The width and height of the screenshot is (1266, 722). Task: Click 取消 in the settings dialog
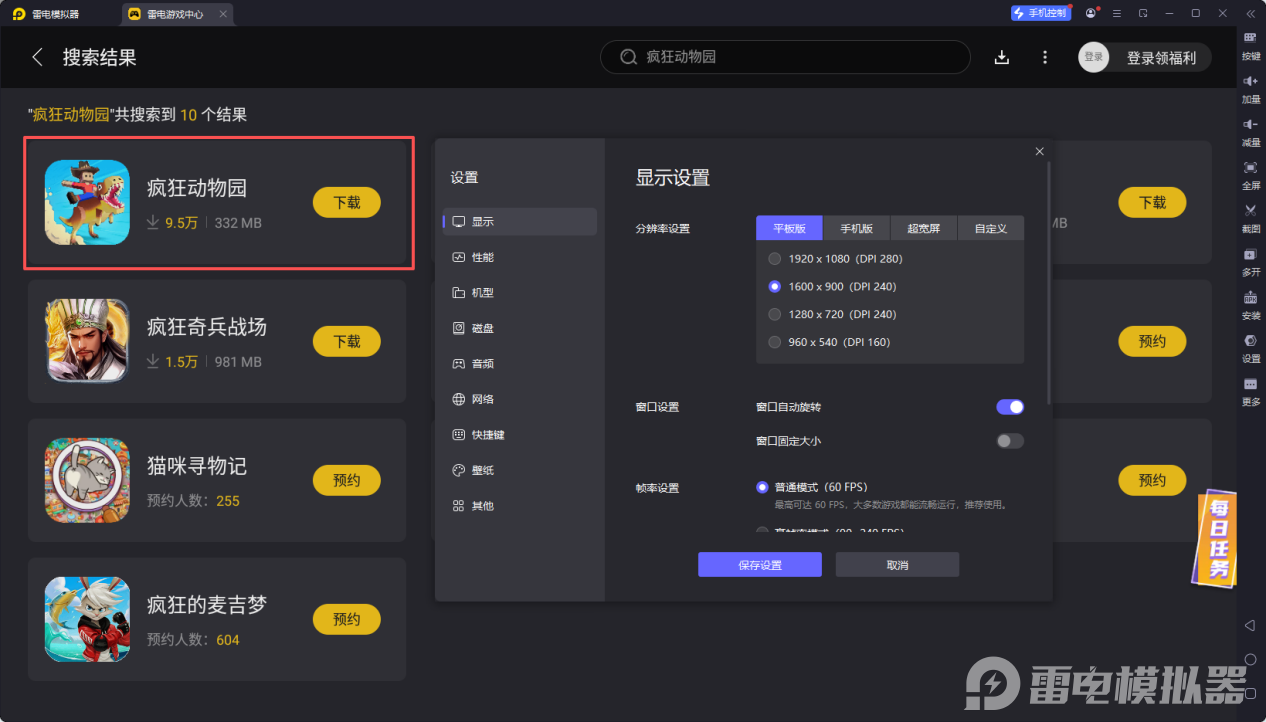tap(897, 565)
